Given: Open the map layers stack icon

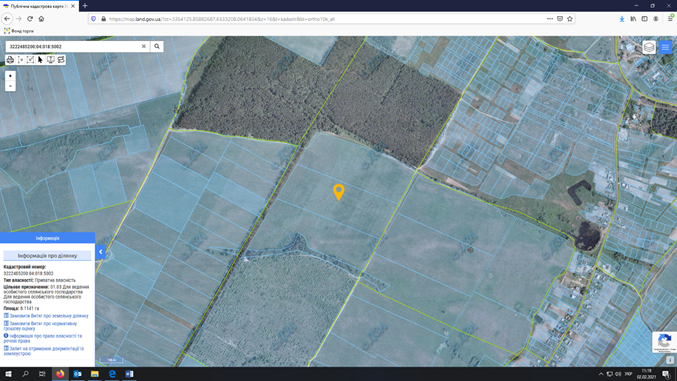Looking at the screenshot, I should (x=649, y=47).
